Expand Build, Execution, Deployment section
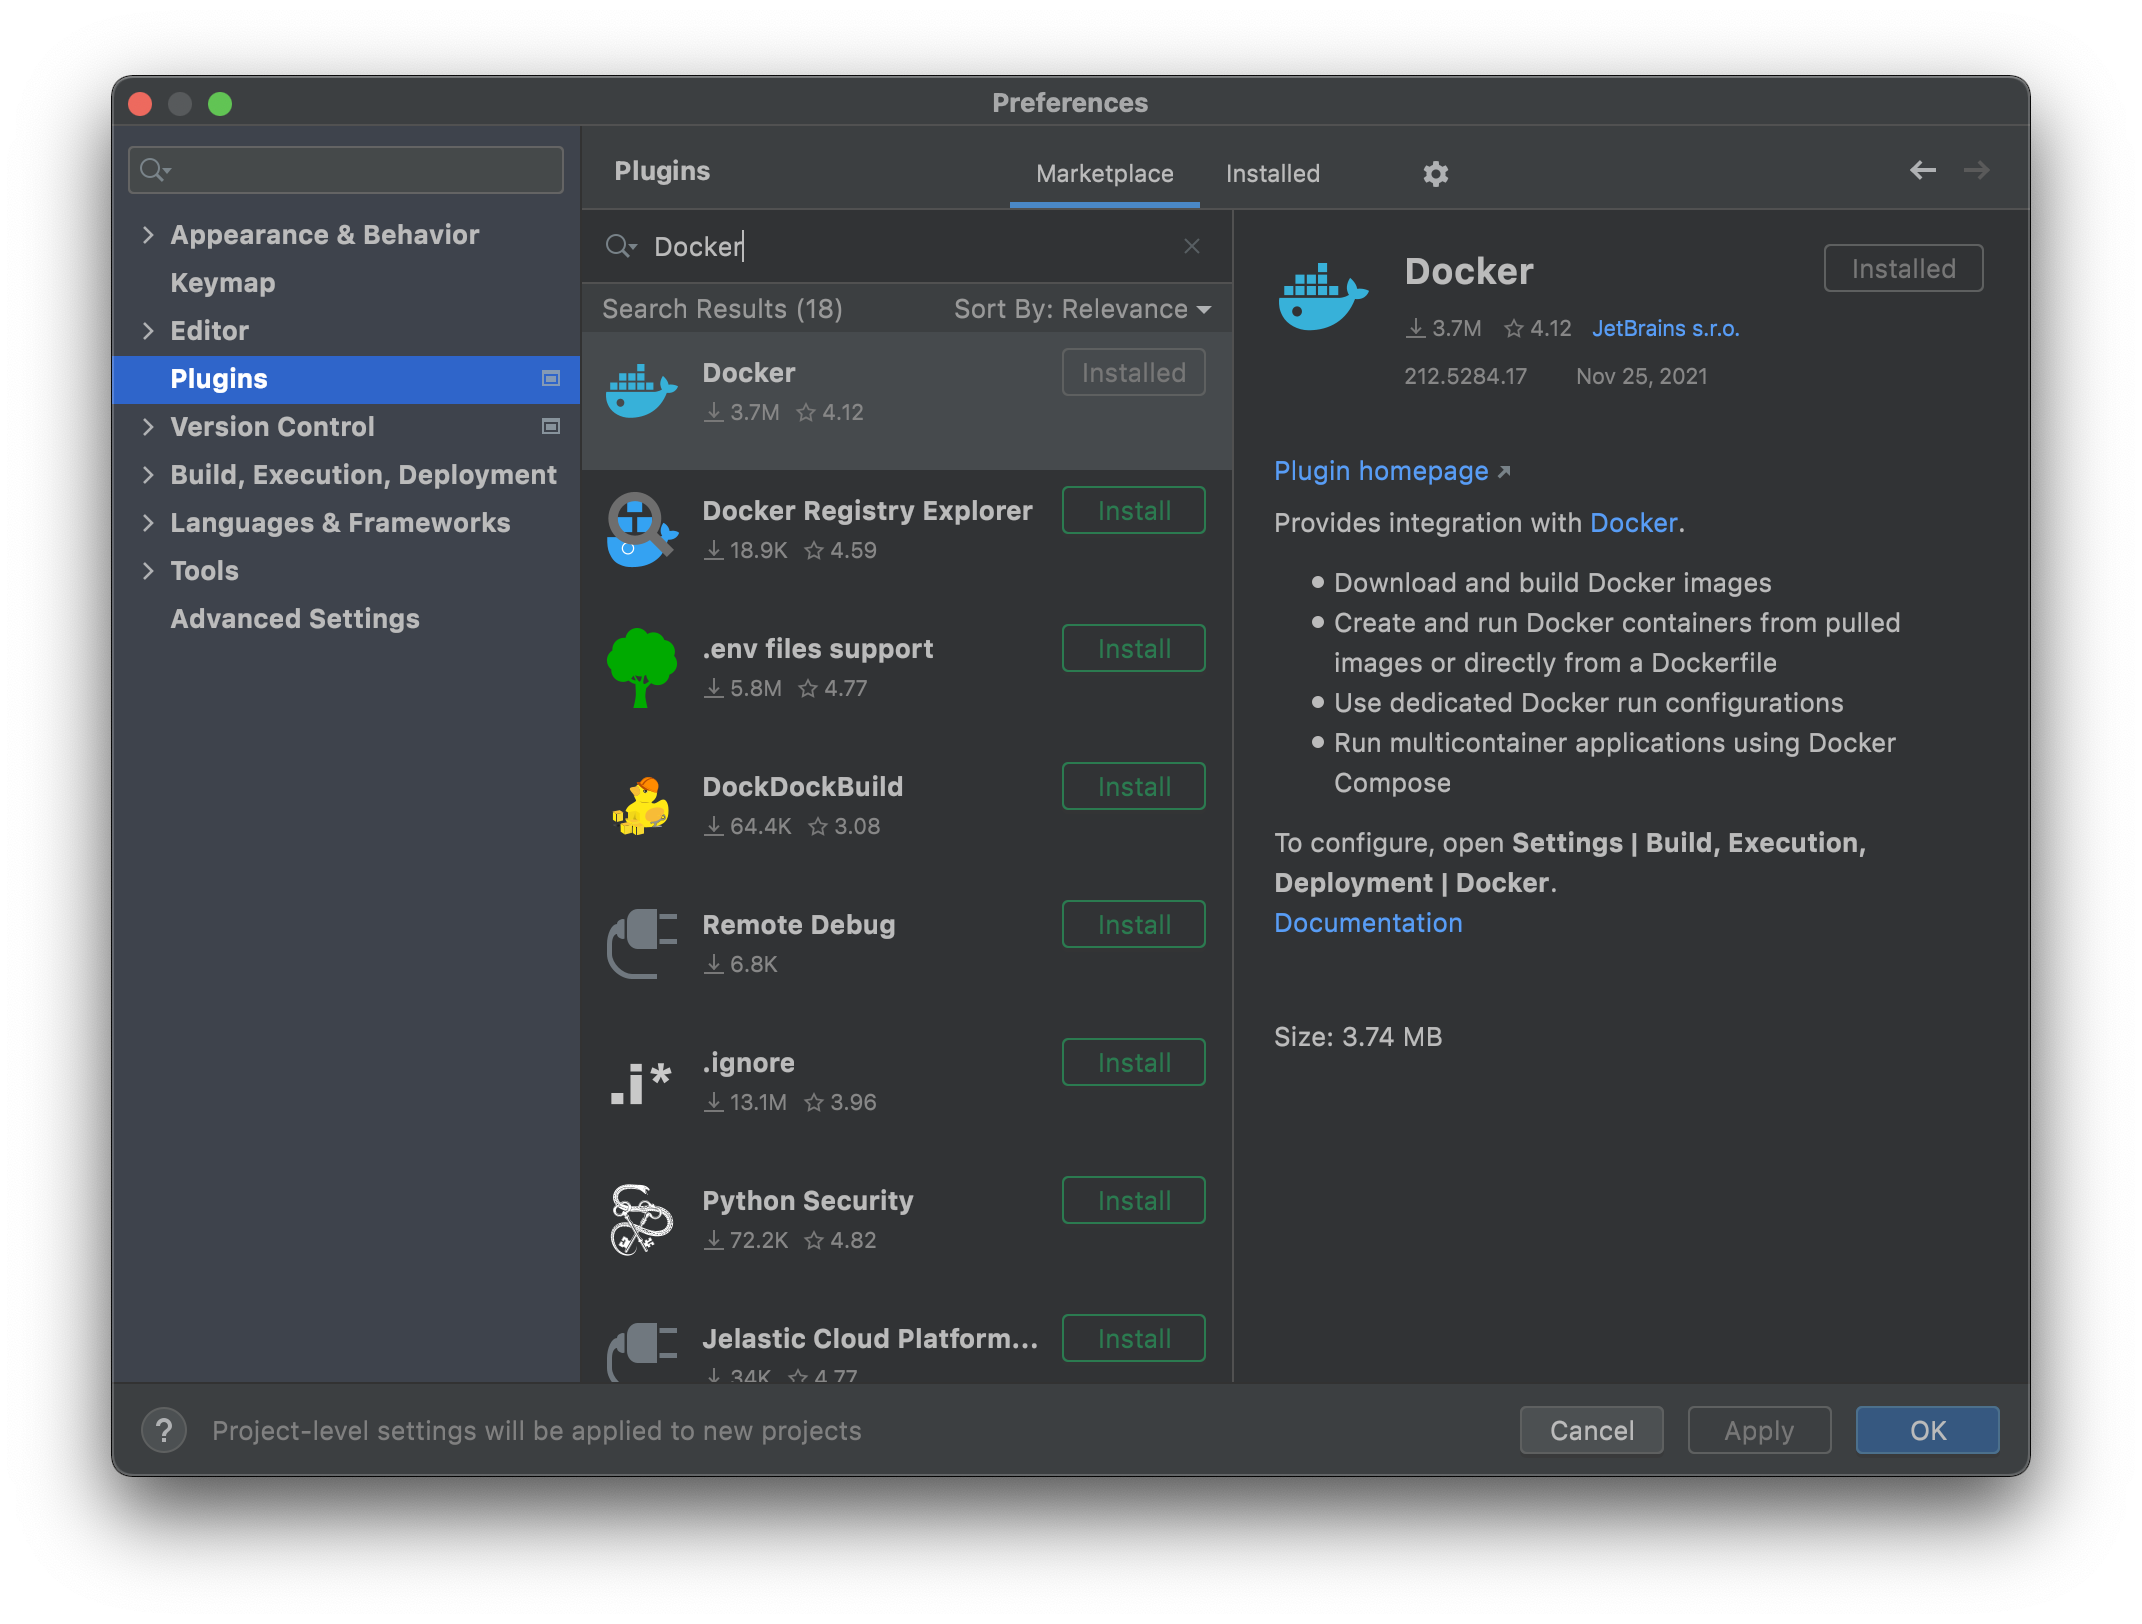2142x1624 pixels. (x=148, y=475)
